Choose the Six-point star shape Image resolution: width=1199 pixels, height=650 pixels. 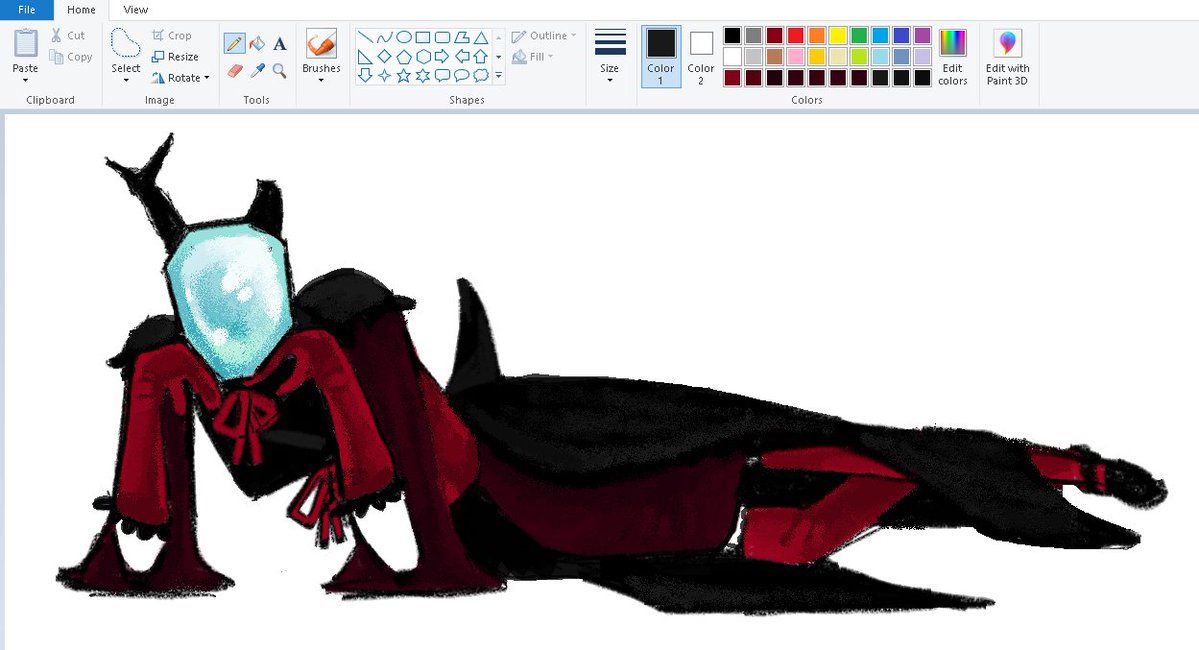coord(423,75)
